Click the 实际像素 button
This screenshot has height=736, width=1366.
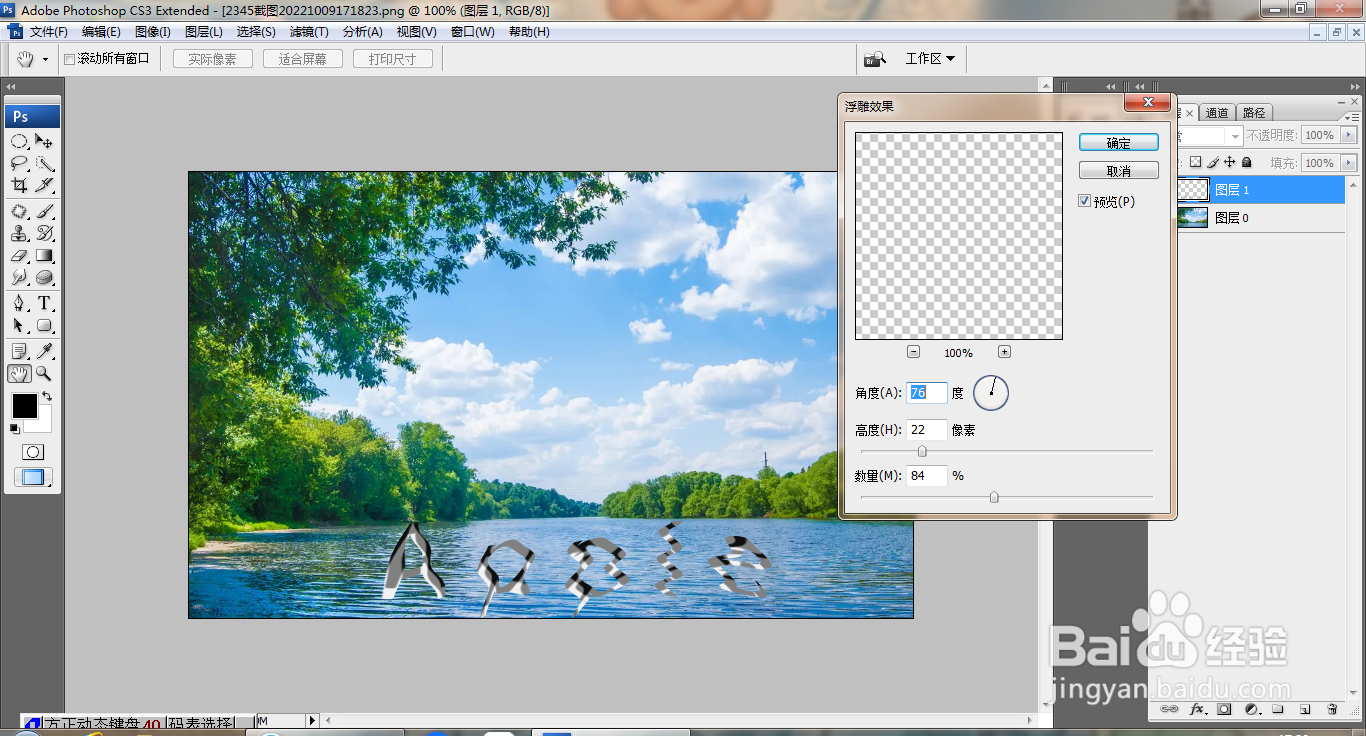click(212, 59)
